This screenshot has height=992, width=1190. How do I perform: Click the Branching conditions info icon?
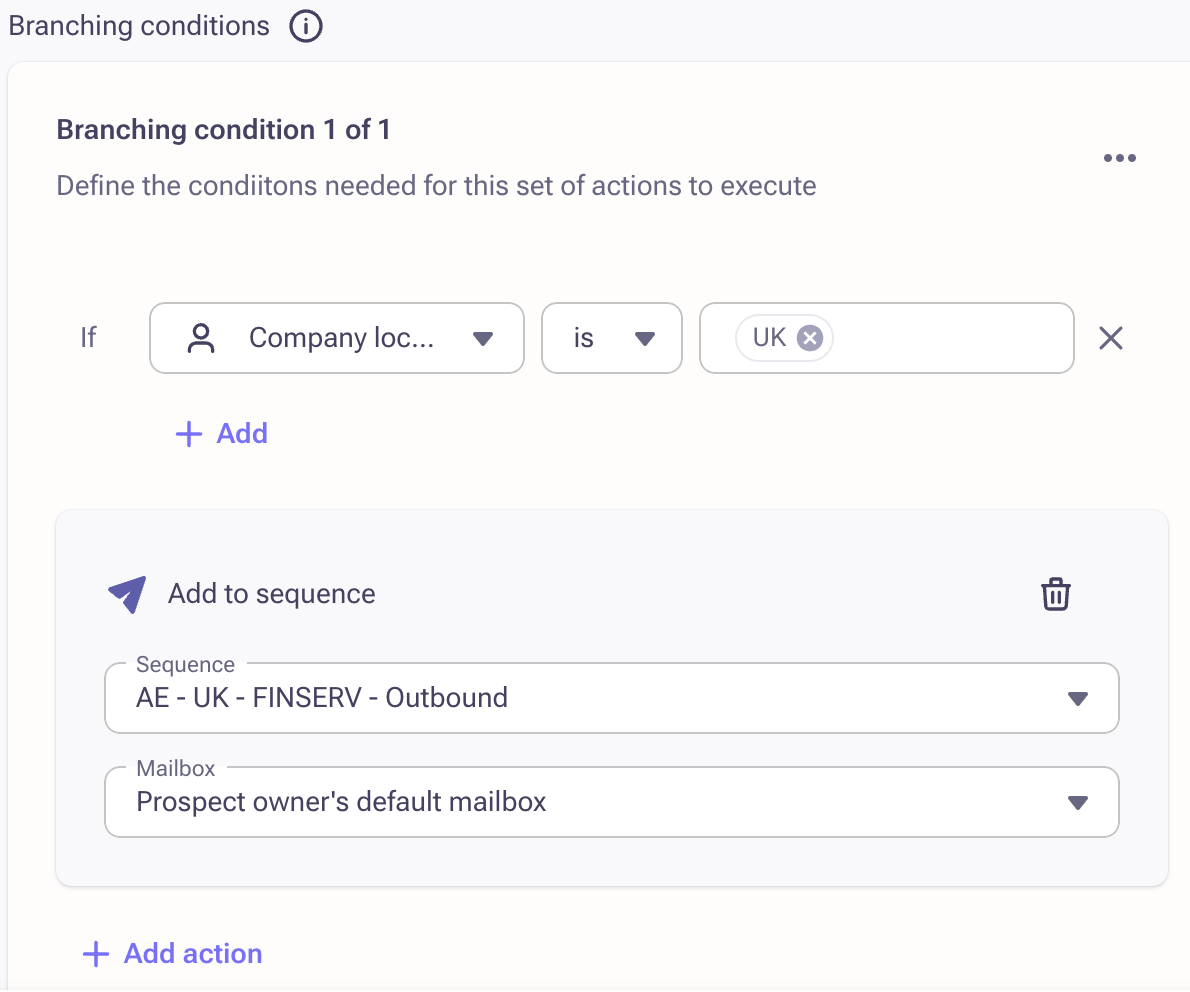tap(305, 26)
